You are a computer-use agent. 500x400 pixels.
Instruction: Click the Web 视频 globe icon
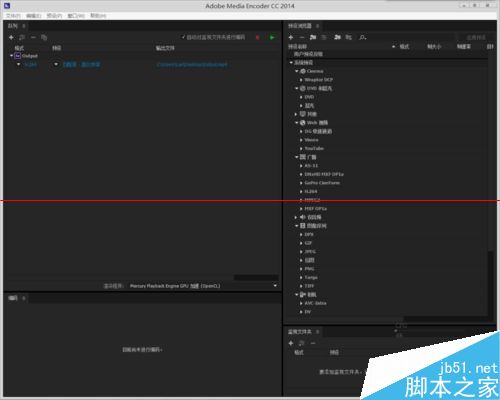pyautogui.click(x=303, y=123)
